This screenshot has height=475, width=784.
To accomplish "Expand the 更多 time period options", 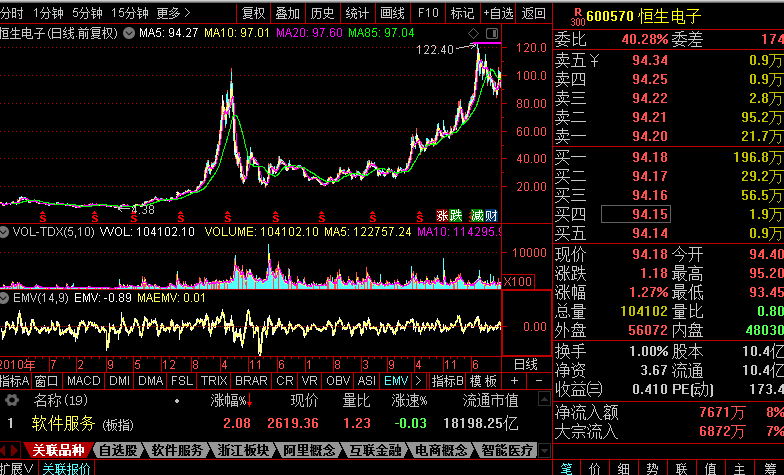I will click(174, 13).
